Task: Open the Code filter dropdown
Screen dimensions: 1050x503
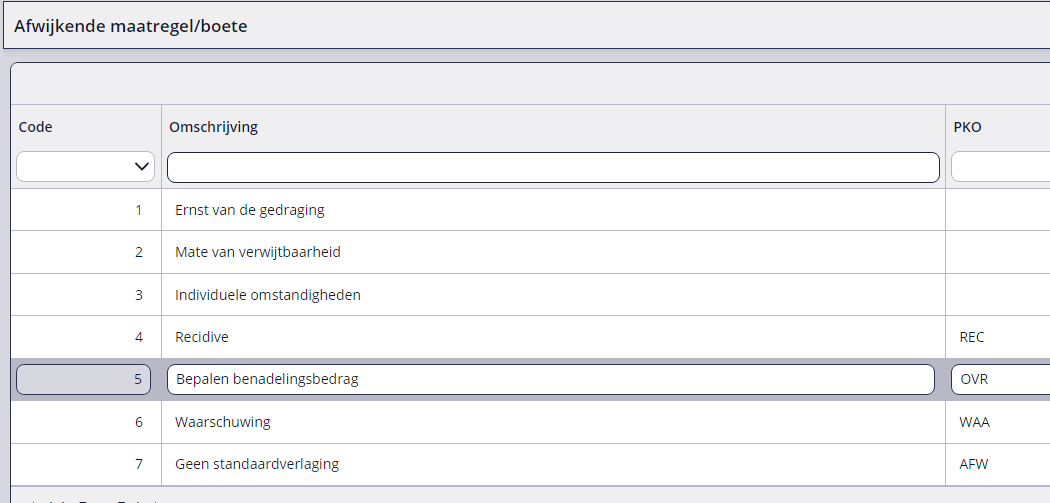Action: [86, 167]
